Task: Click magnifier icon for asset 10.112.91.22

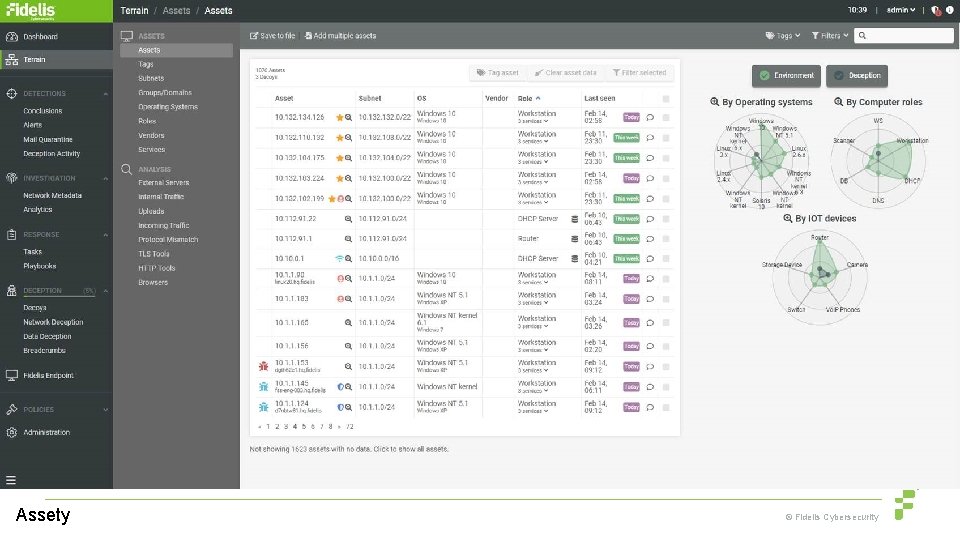Action: 348,219
